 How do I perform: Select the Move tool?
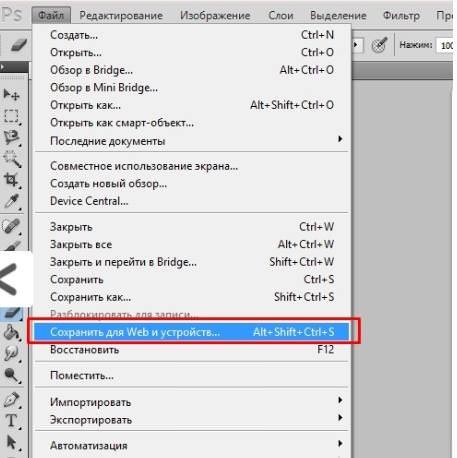tap(11, 95)
